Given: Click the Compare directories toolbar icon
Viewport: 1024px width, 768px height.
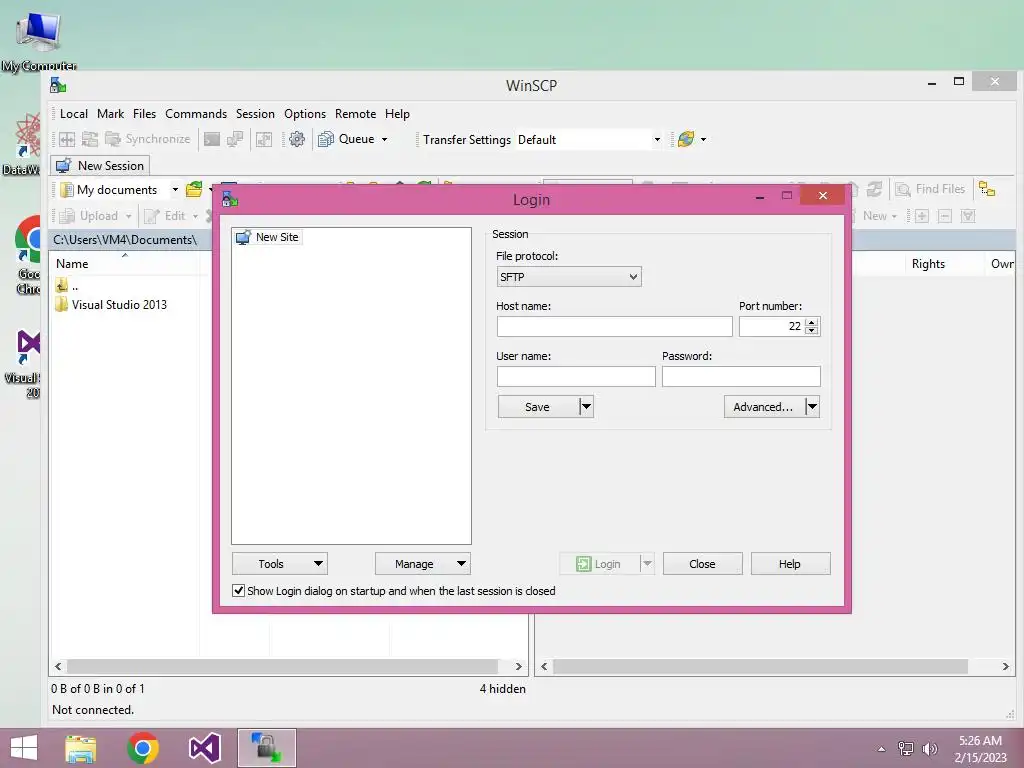Looking at the screenshot, I should (x=67, y=139).
